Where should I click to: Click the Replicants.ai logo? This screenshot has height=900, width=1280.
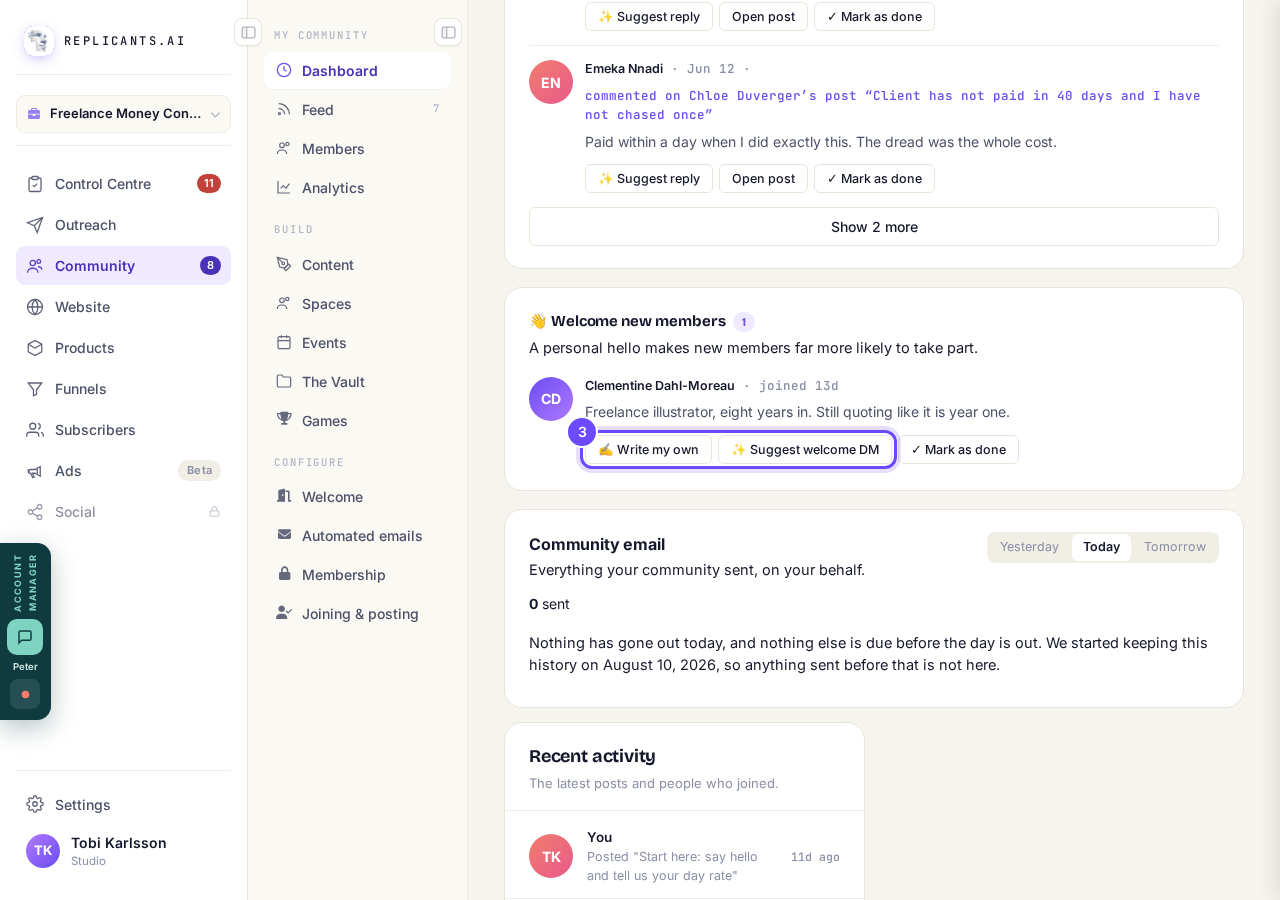tap(39, 41)
